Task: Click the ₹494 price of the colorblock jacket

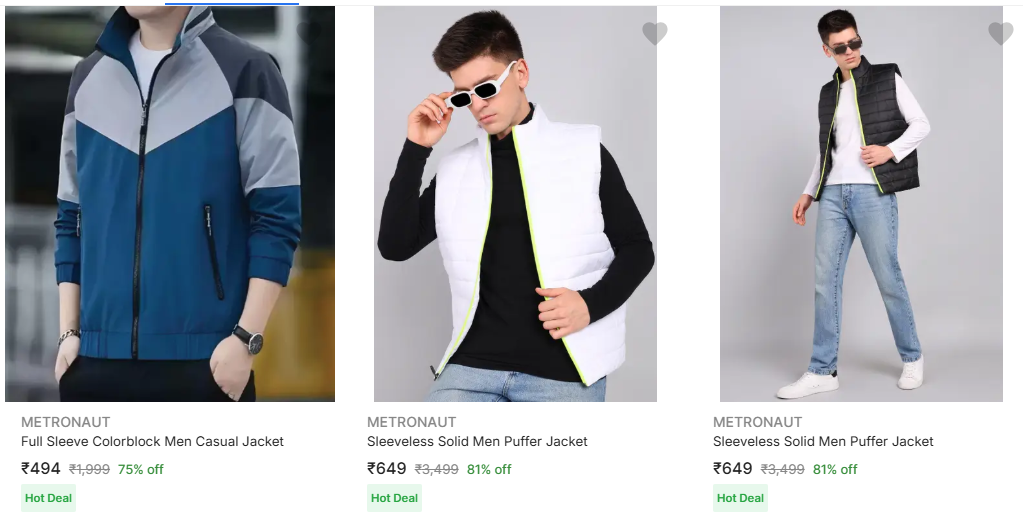Action: [41, 468]
